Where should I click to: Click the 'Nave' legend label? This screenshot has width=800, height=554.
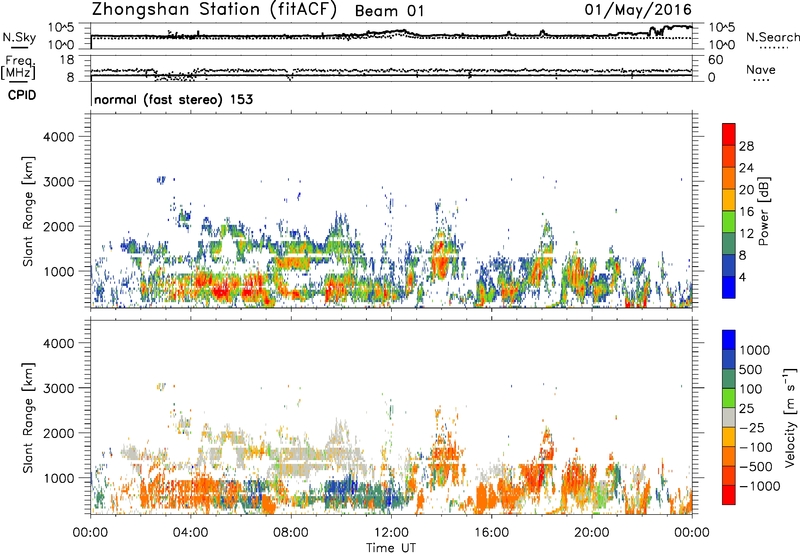(761, 69)
